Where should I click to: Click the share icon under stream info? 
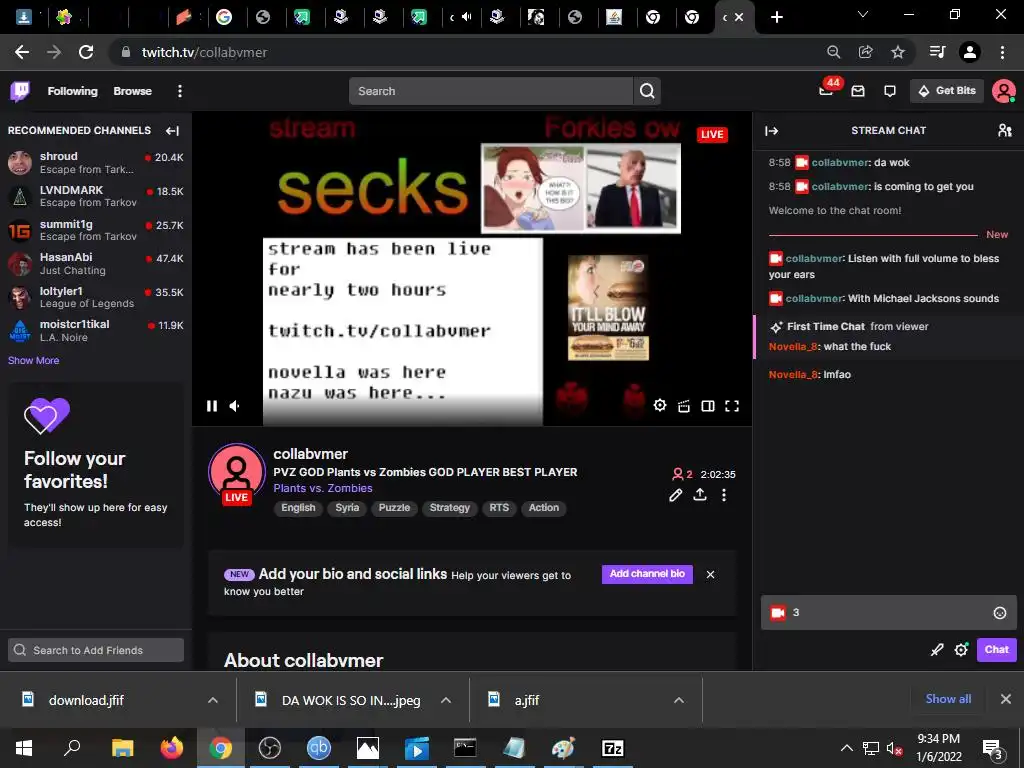[x=700, y=494]
